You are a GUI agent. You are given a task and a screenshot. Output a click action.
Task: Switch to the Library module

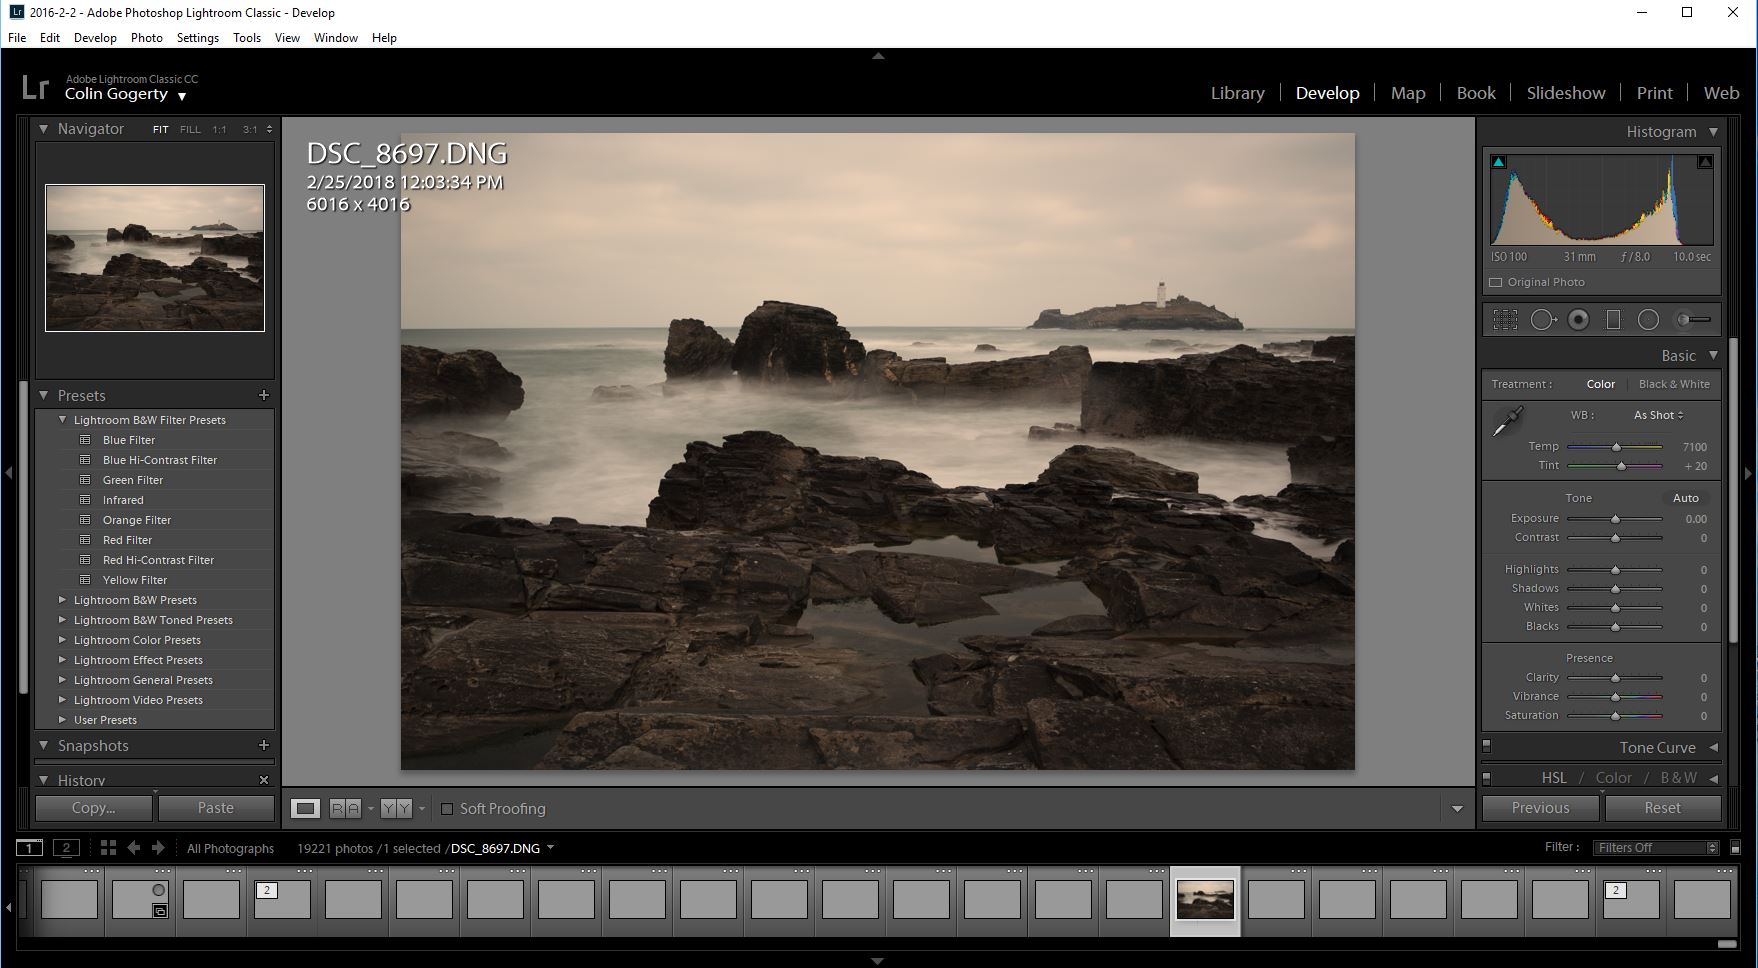point(1237,93)
